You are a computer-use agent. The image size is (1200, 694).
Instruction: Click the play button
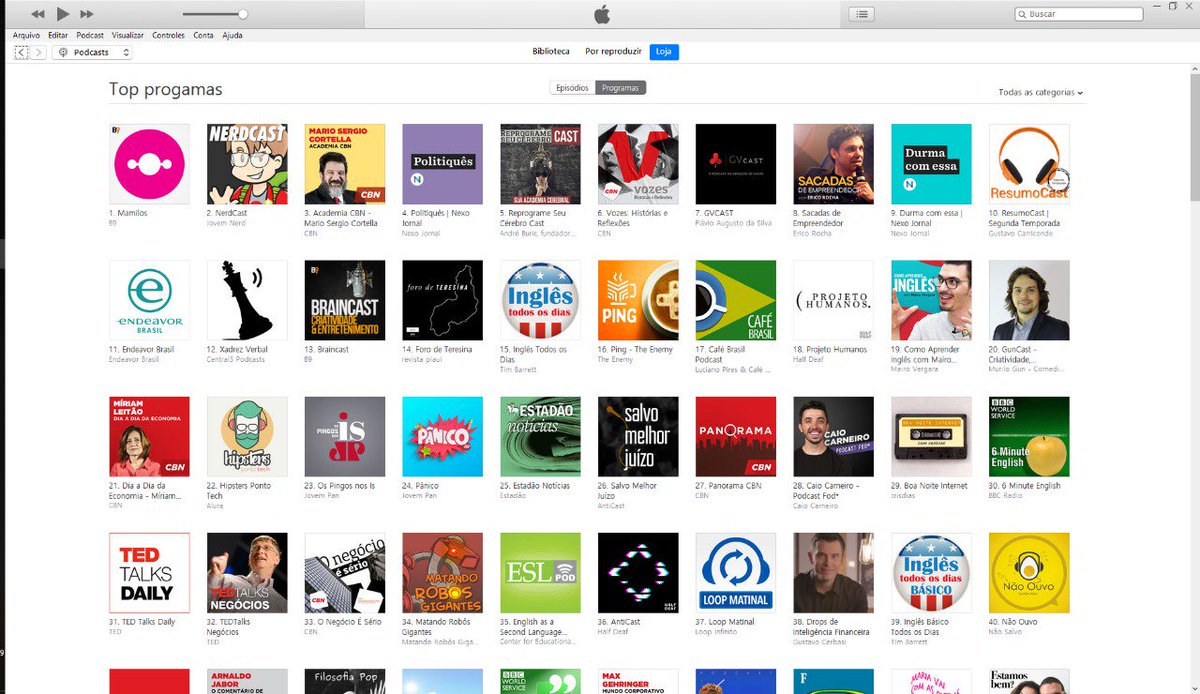pyautogui.click(x=63, y=14)
